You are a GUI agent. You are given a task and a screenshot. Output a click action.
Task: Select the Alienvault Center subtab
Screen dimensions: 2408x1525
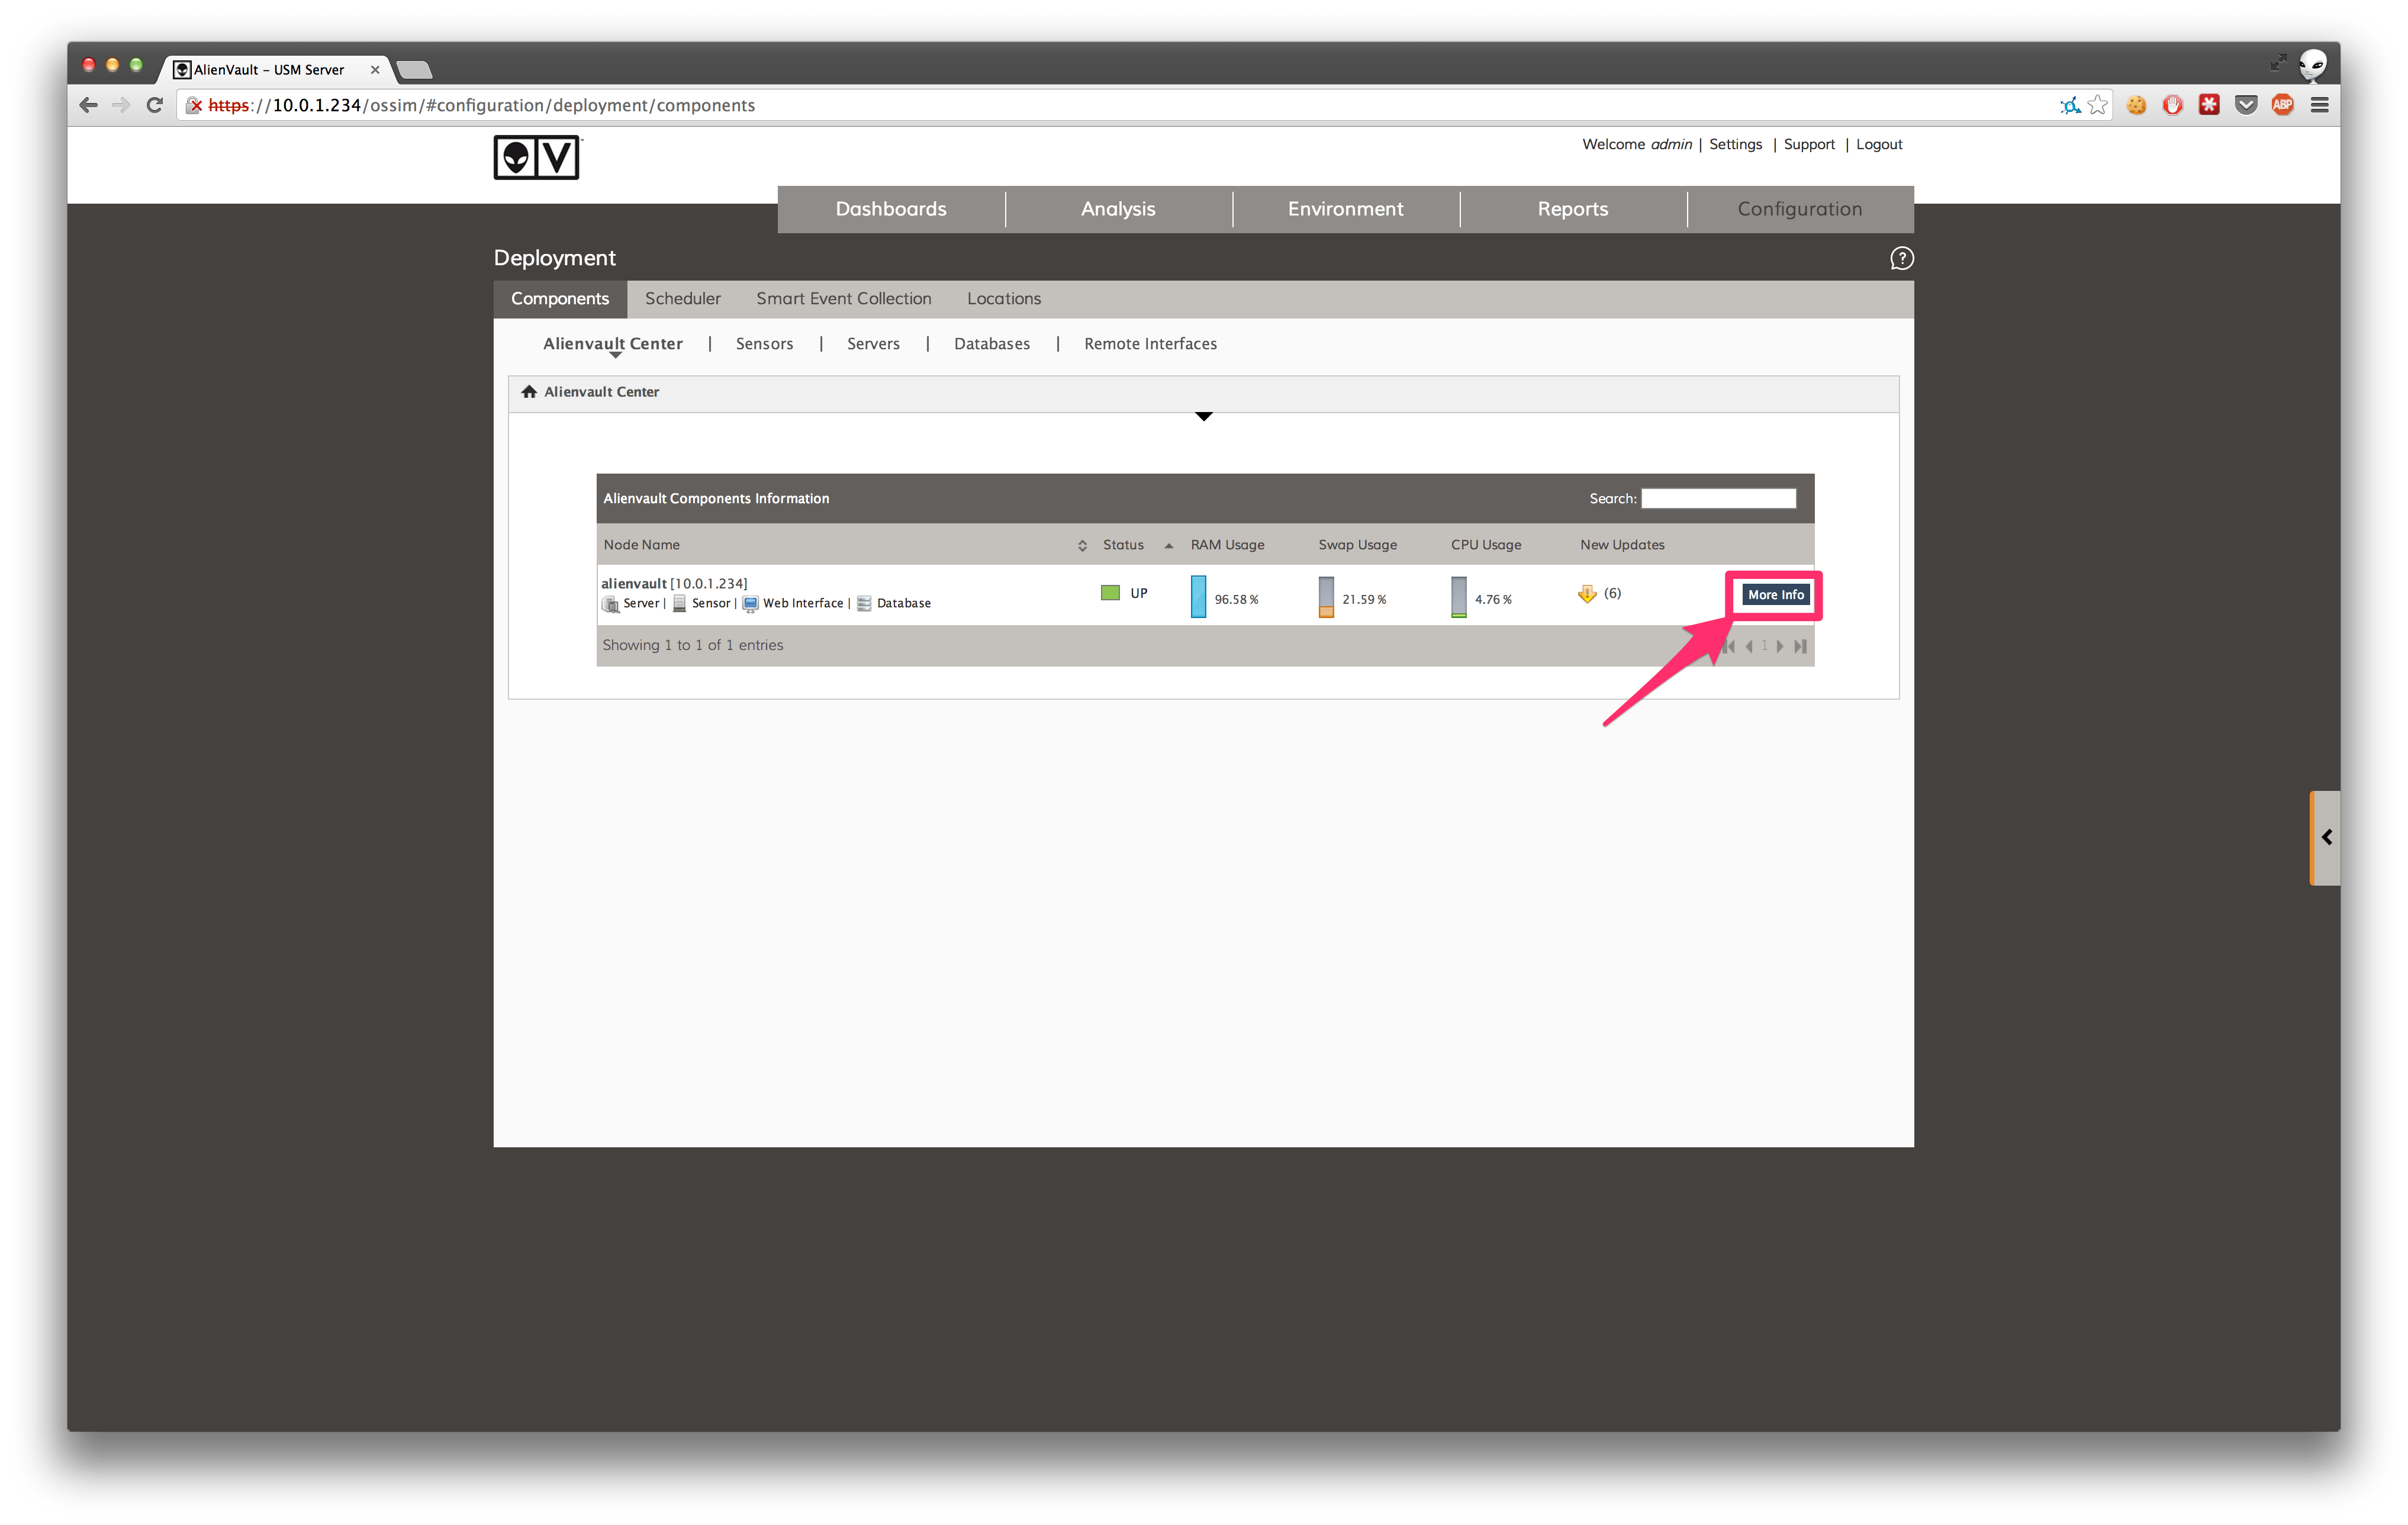[x=613, y=344]
